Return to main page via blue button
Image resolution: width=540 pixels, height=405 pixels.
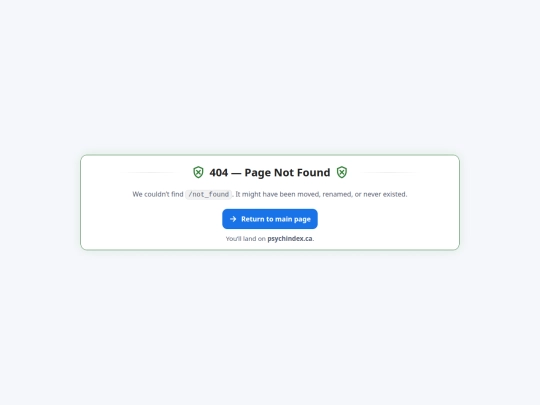pos(270,219)
